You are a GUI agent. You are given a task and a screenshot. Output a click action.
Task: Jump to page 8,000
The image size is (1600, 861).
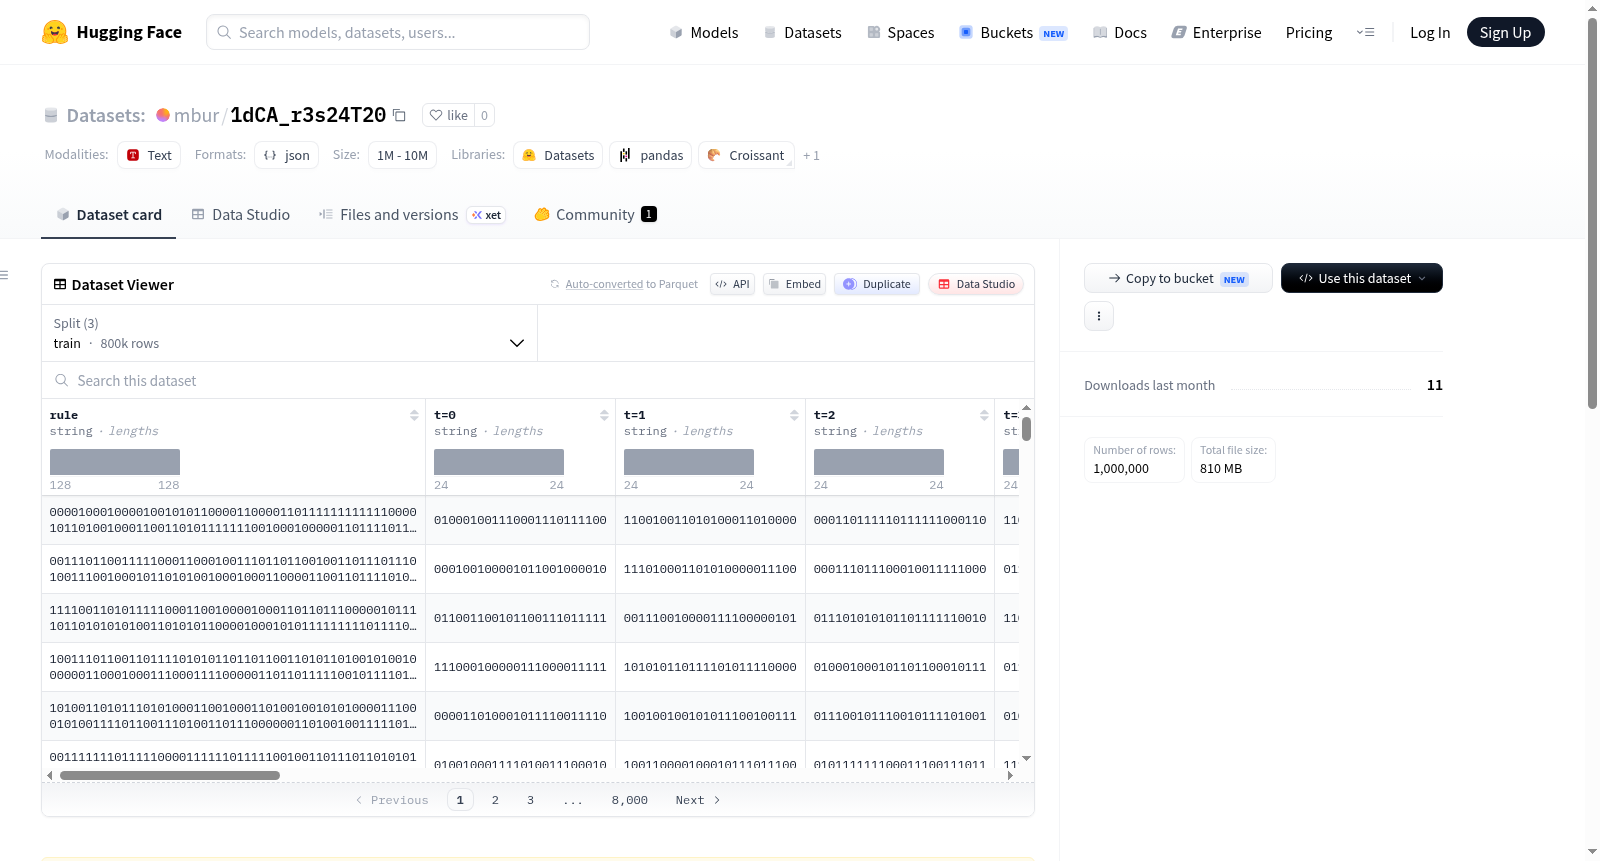[x=630, y=800]
